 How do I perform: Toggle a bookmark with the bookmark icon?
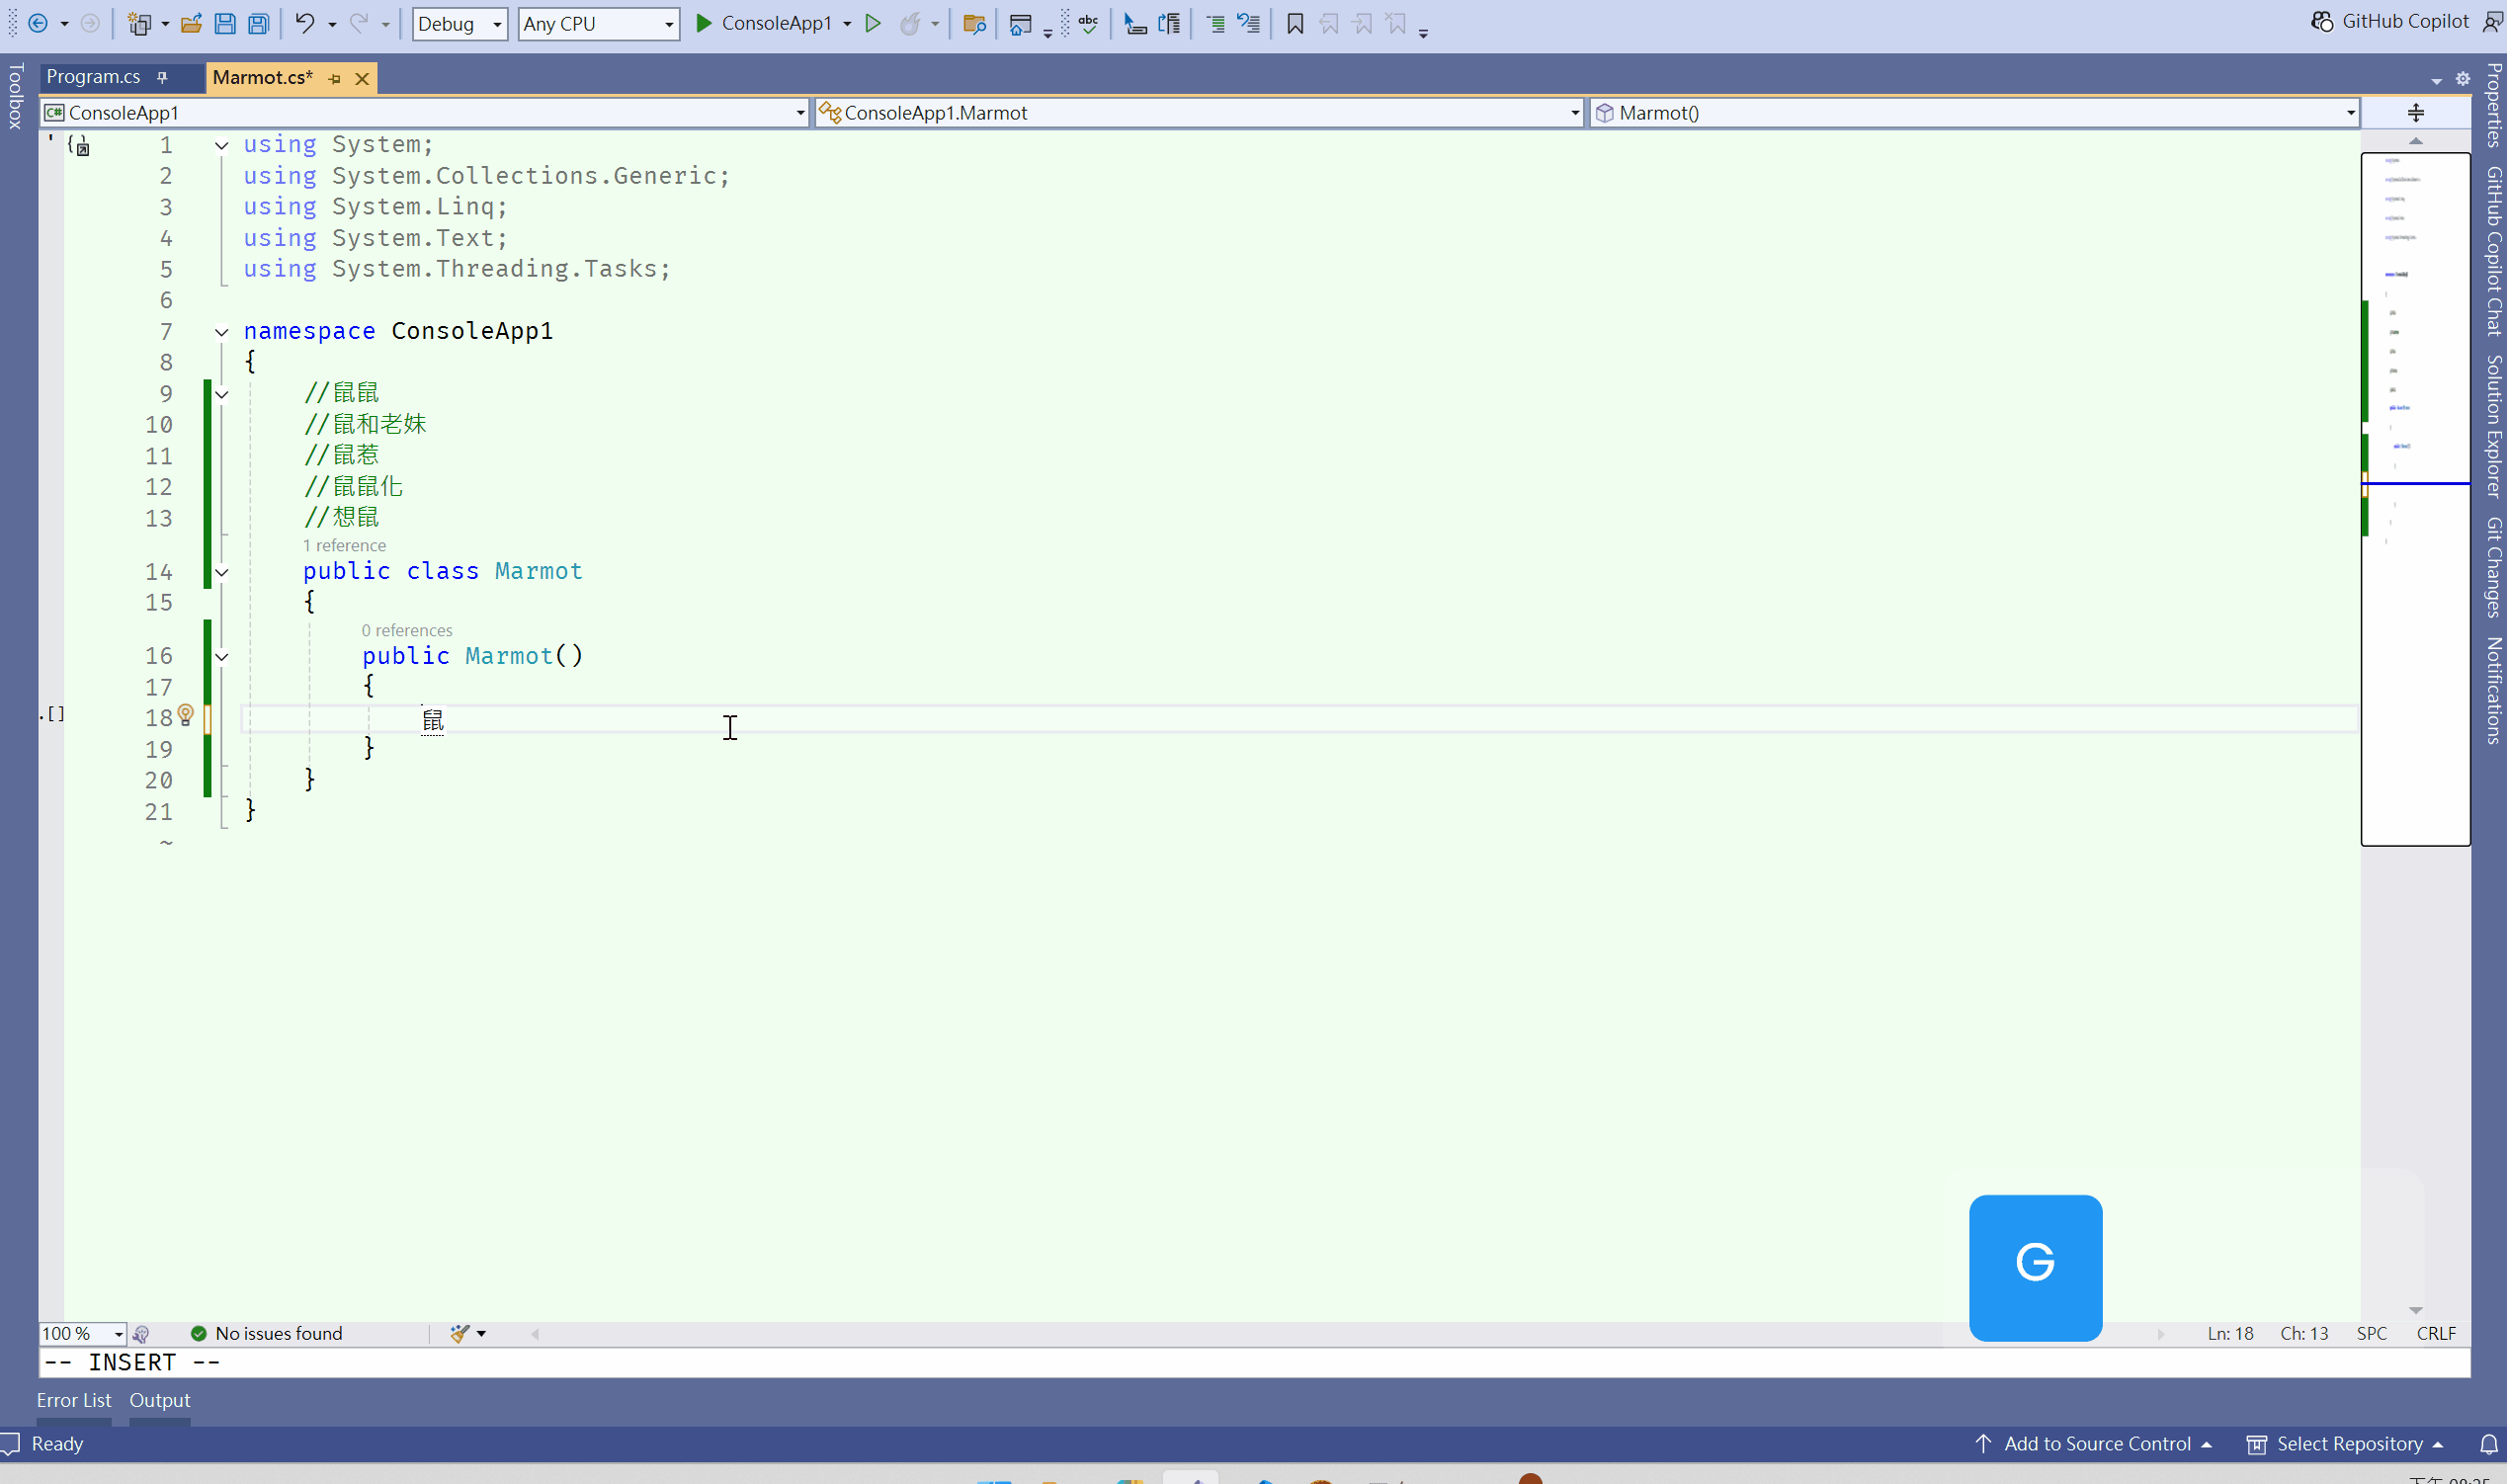pyautogui.click(x=1295, y=24)
